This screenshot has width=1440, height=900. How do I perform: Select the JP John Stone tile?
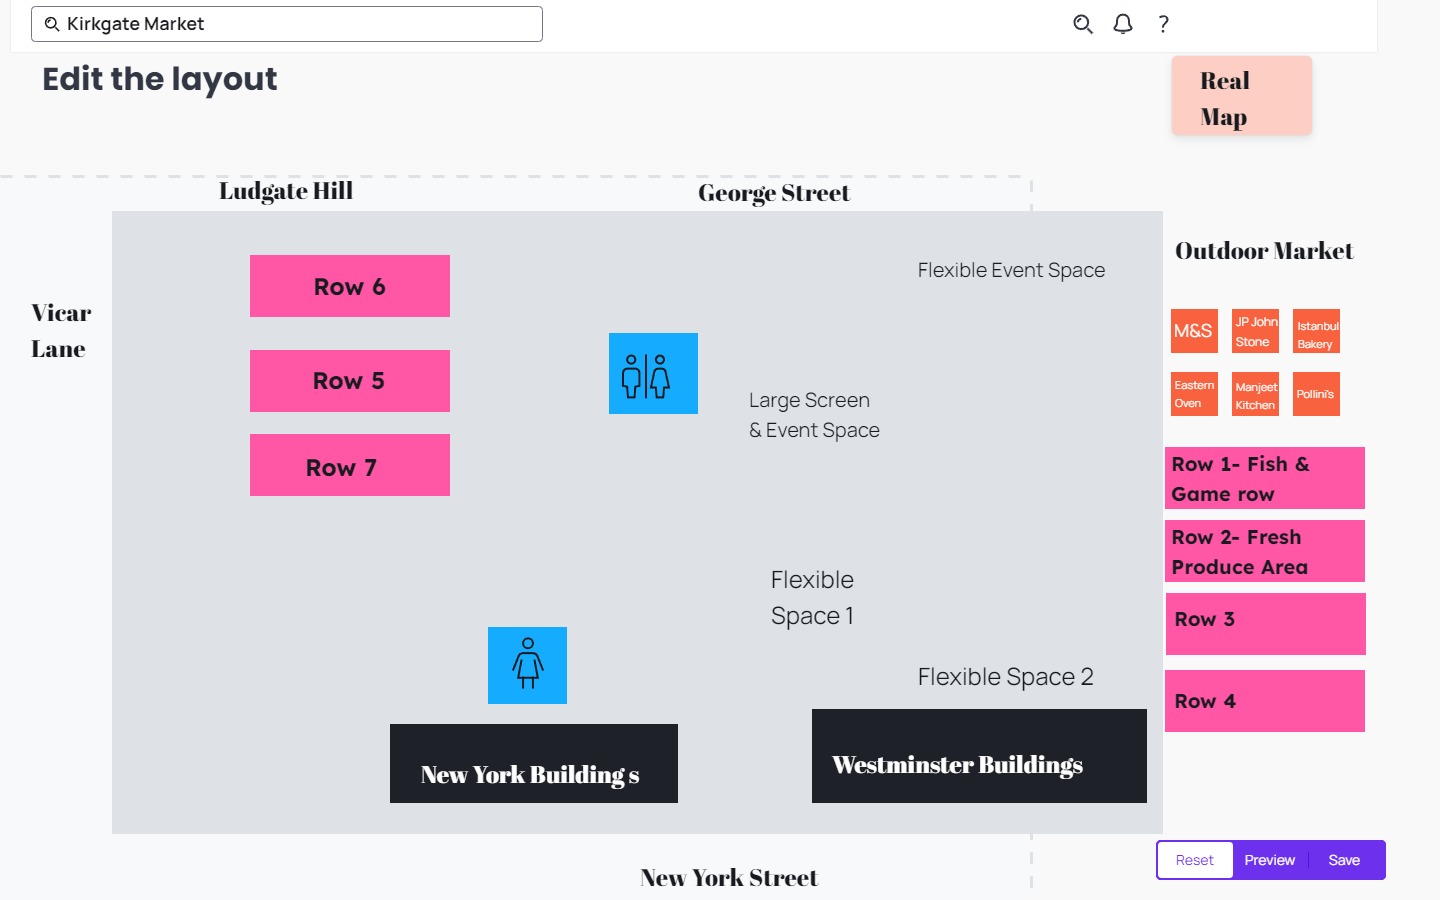tap(1255, 331)
